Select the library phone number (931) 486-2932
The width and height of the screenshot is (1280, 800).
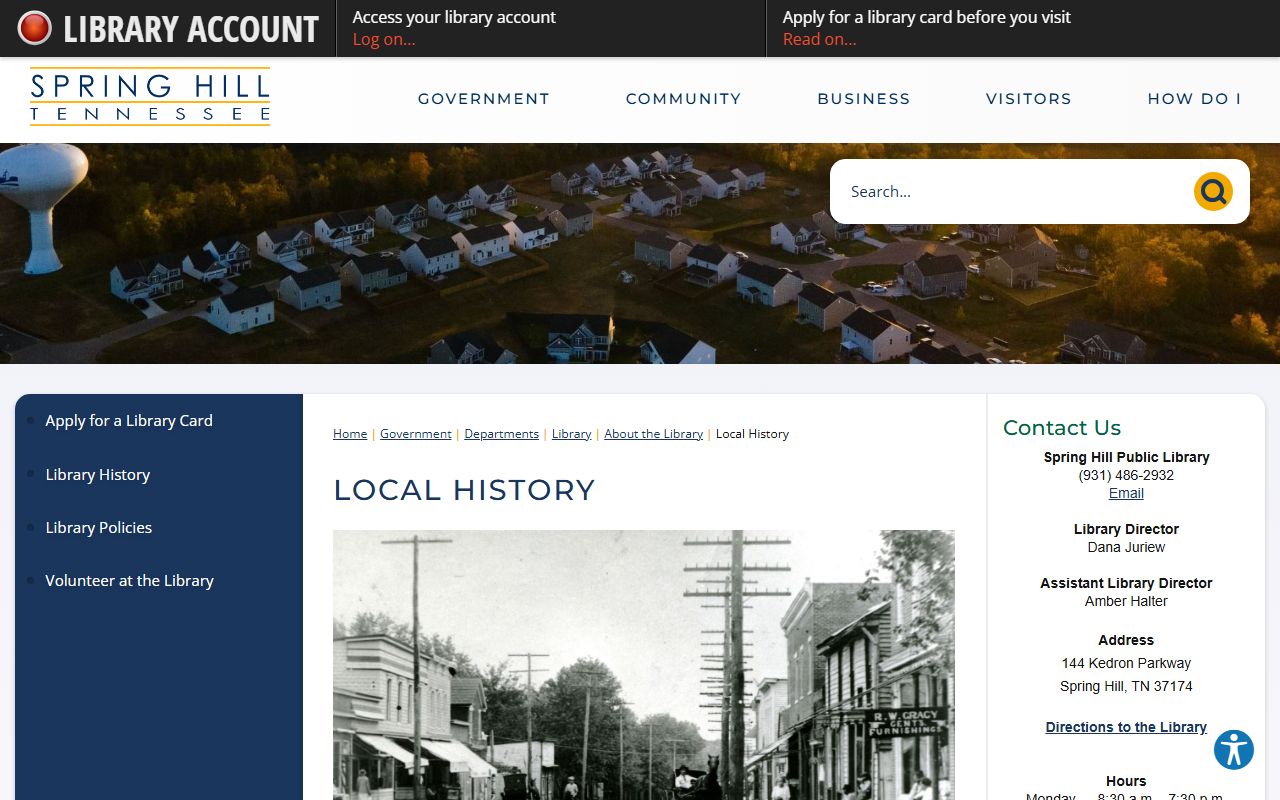click(x=1126, y=475)
